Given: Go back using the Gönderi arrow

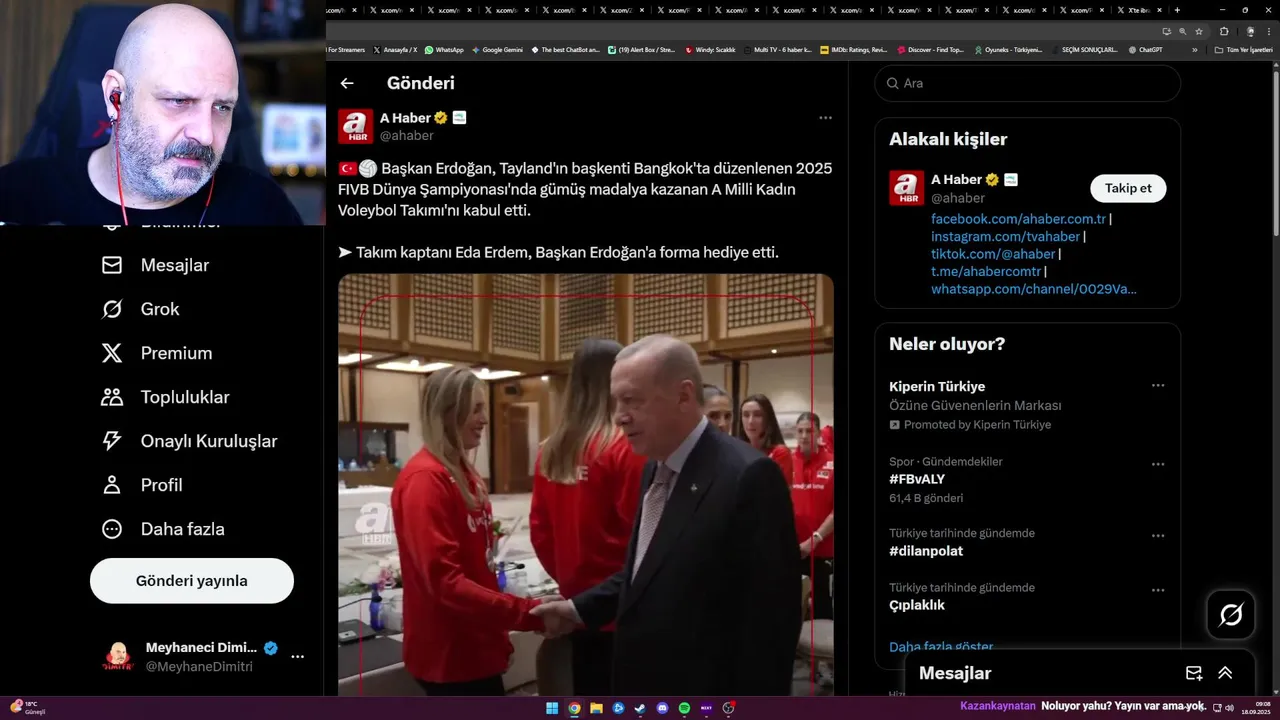Looking at the screenshot, I should click(x=347, y=84).
